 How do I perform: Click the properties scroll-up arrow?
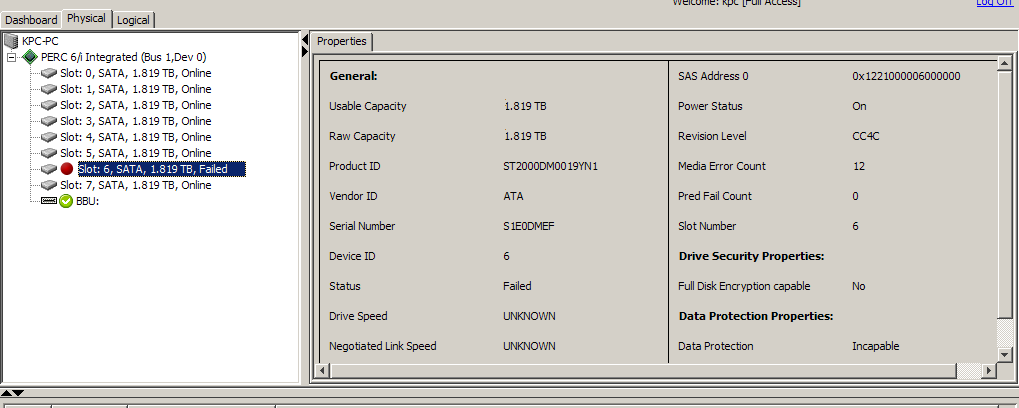click(1004, 63)
